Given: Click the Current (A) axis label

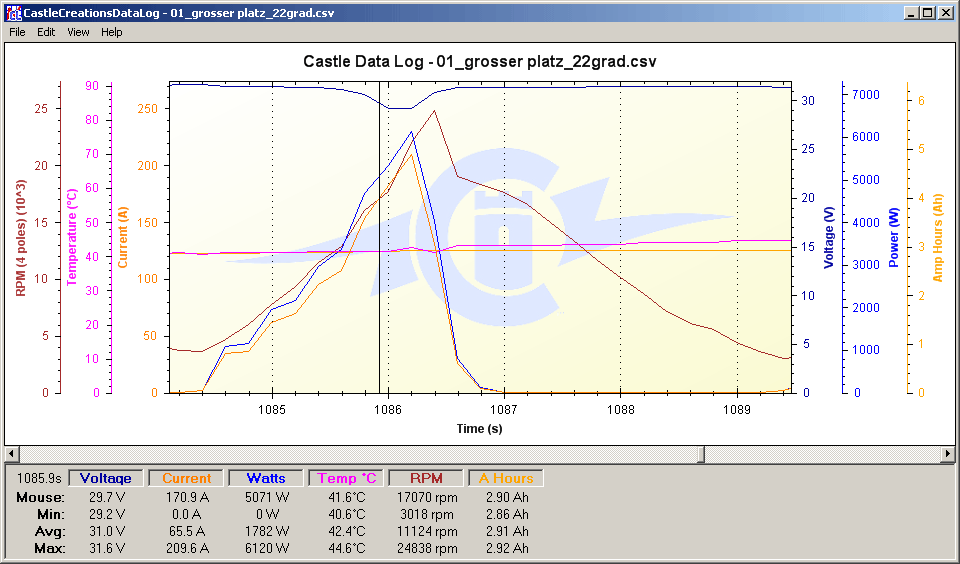Looking at the screenshot, I should pos(122,238).
